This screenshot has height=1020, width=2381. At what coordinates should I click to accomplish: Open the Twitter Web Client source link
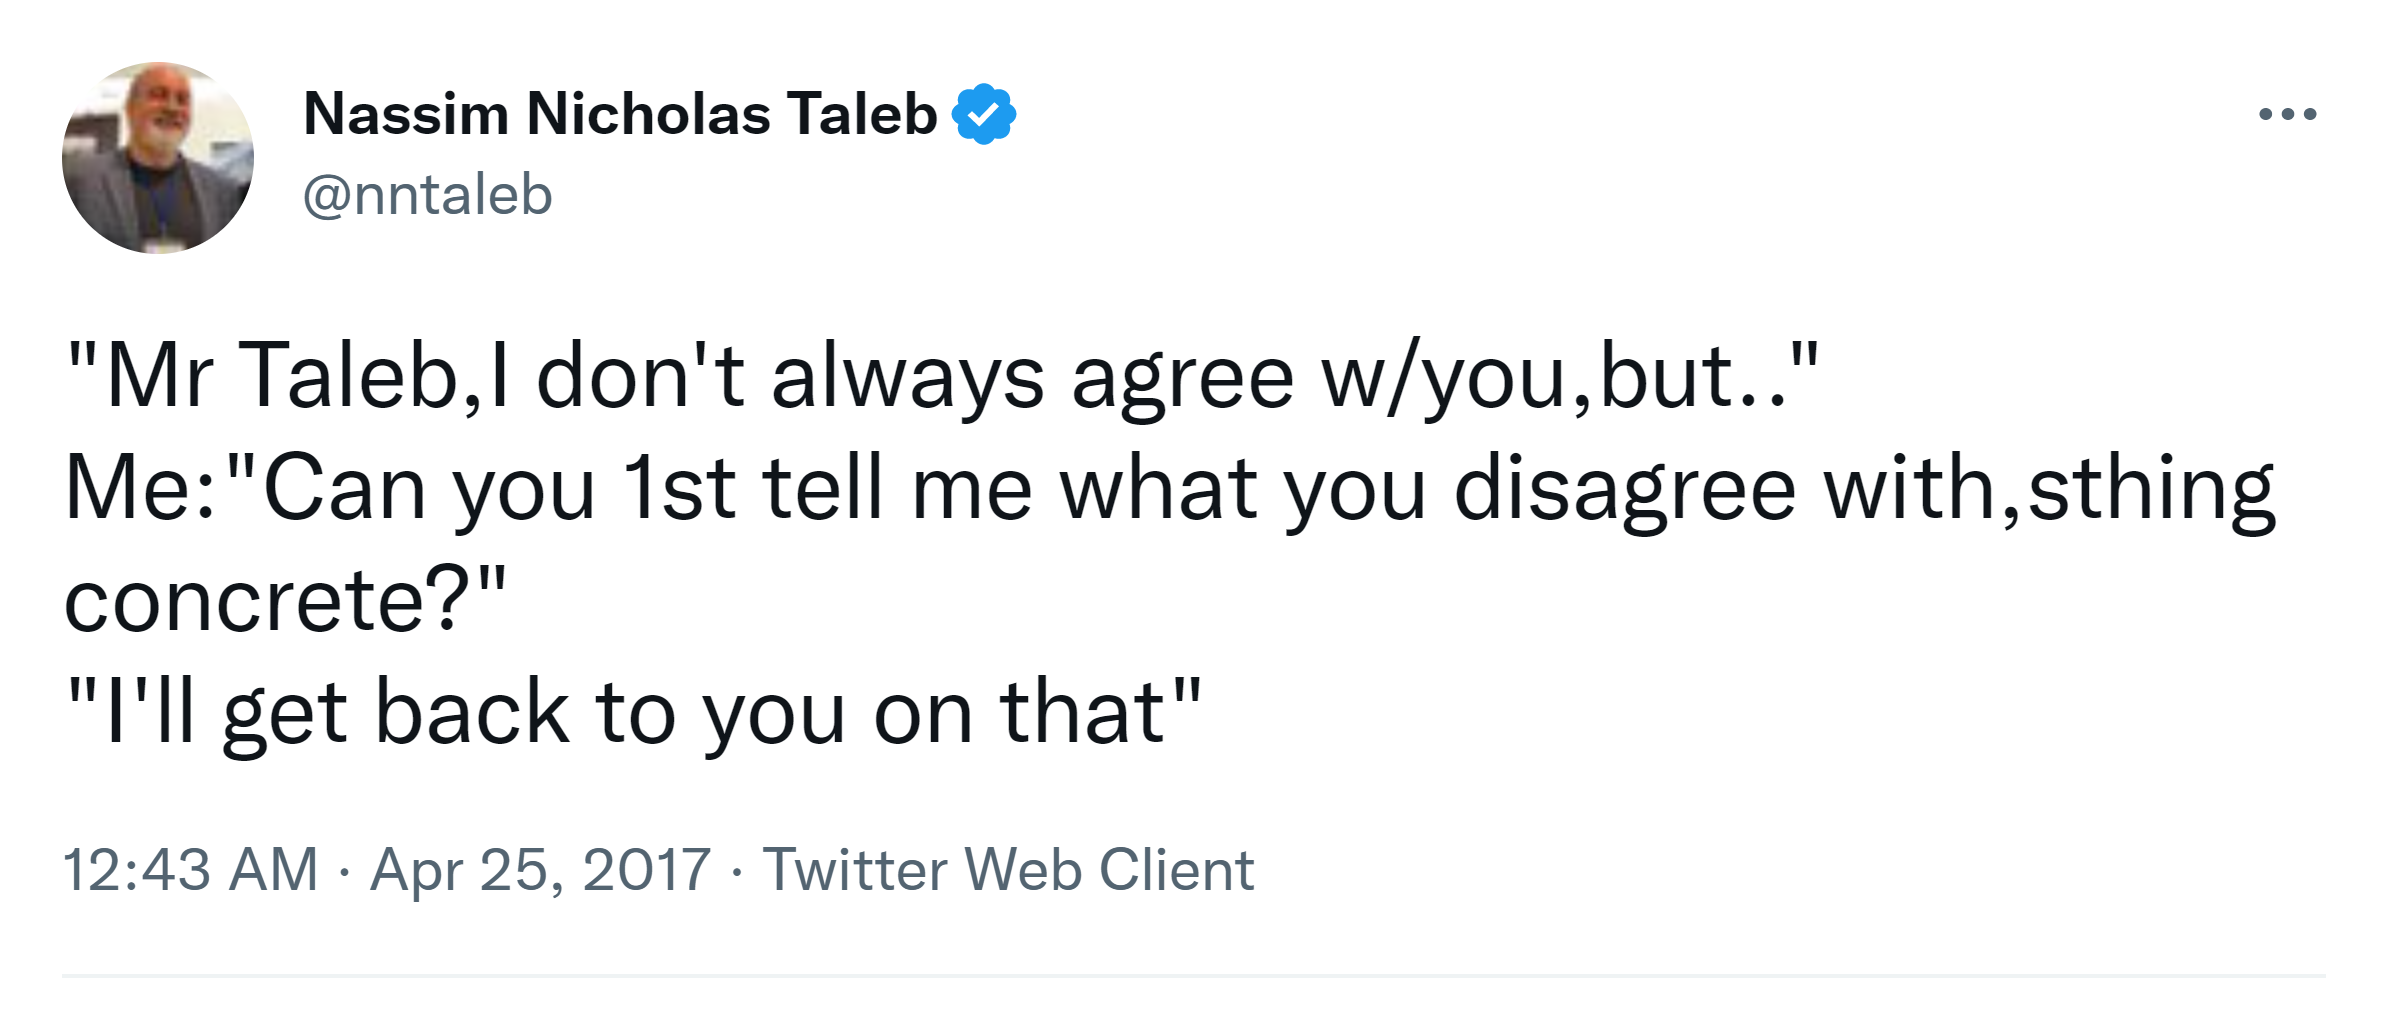click(x=1008, y=869)
